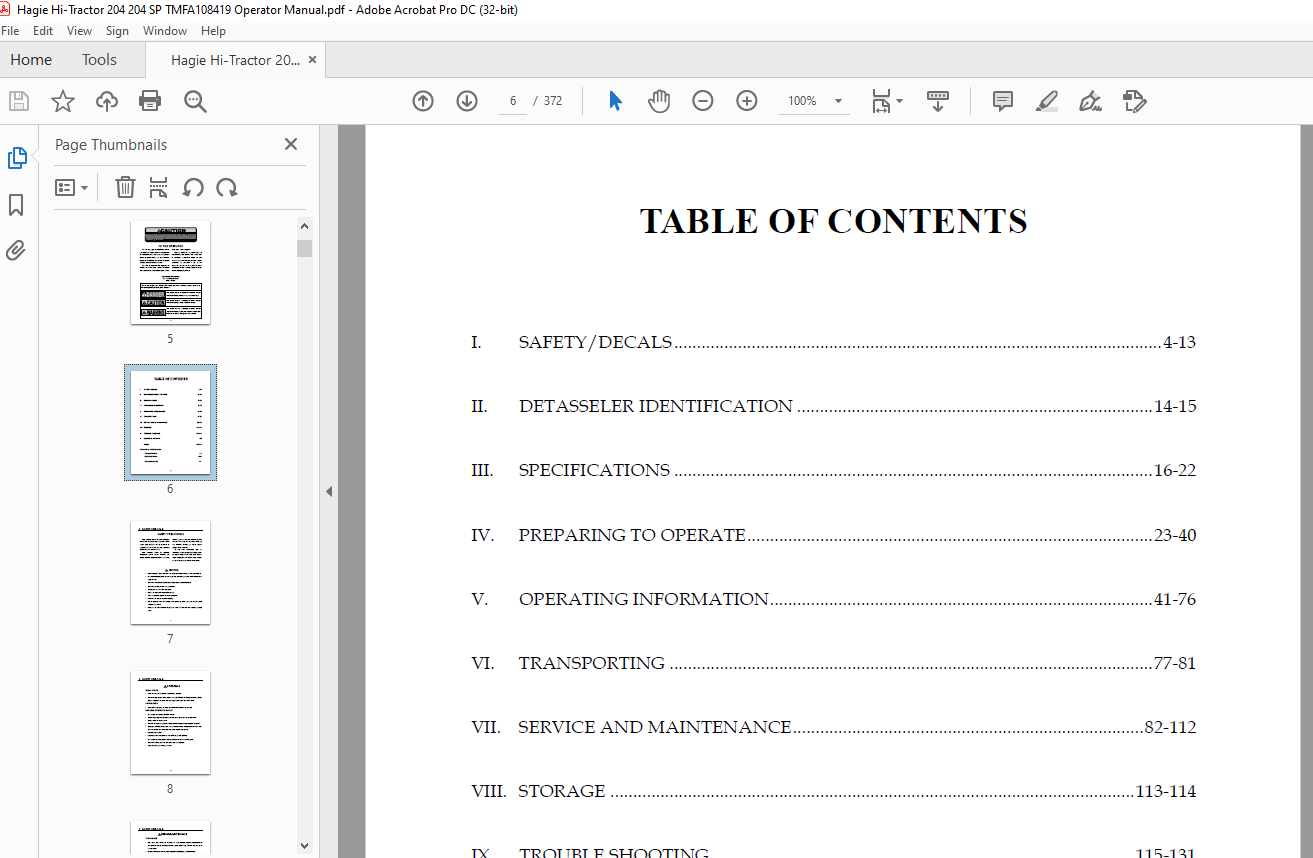
Task: Open the Sign menu
Action: click(117, 31)
